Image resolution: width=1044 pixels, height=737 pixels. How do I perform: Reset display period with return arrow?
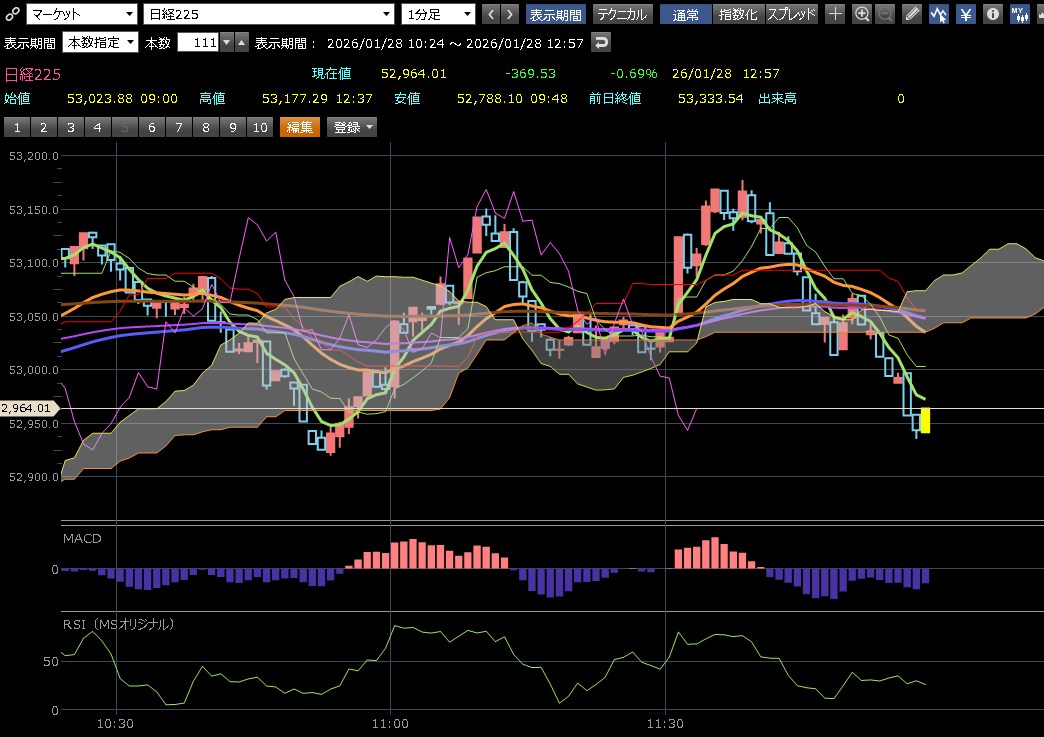point(600,43)
